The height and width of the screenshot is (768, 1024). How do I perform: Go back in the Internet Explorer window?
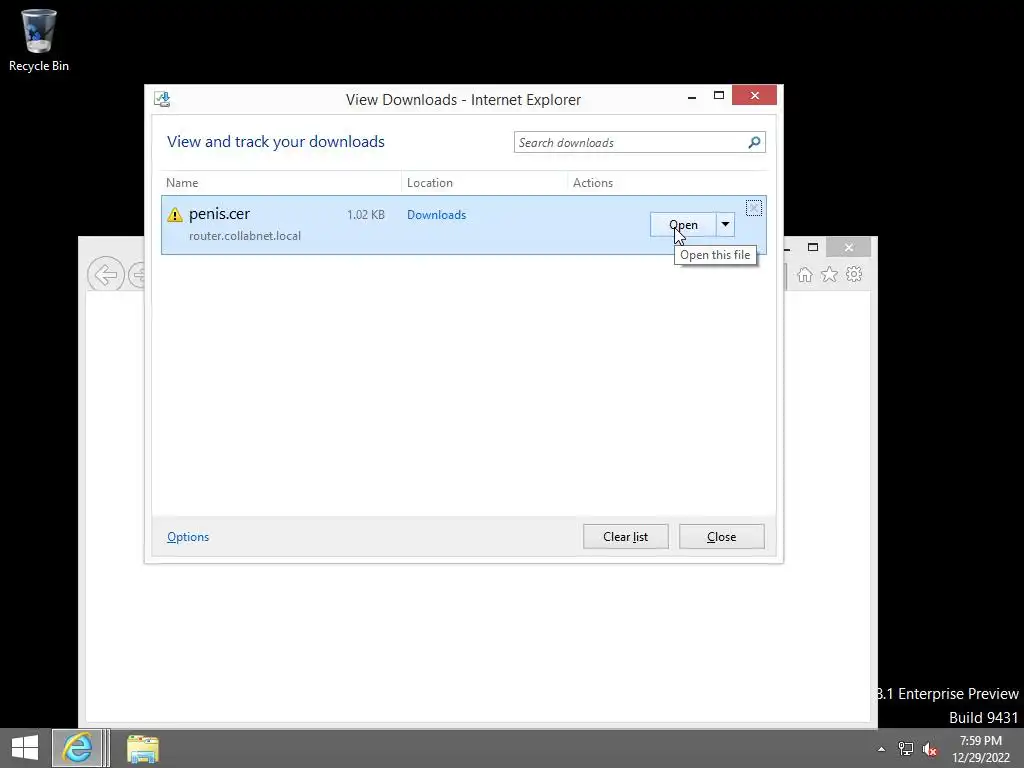(x=106, y=274)
